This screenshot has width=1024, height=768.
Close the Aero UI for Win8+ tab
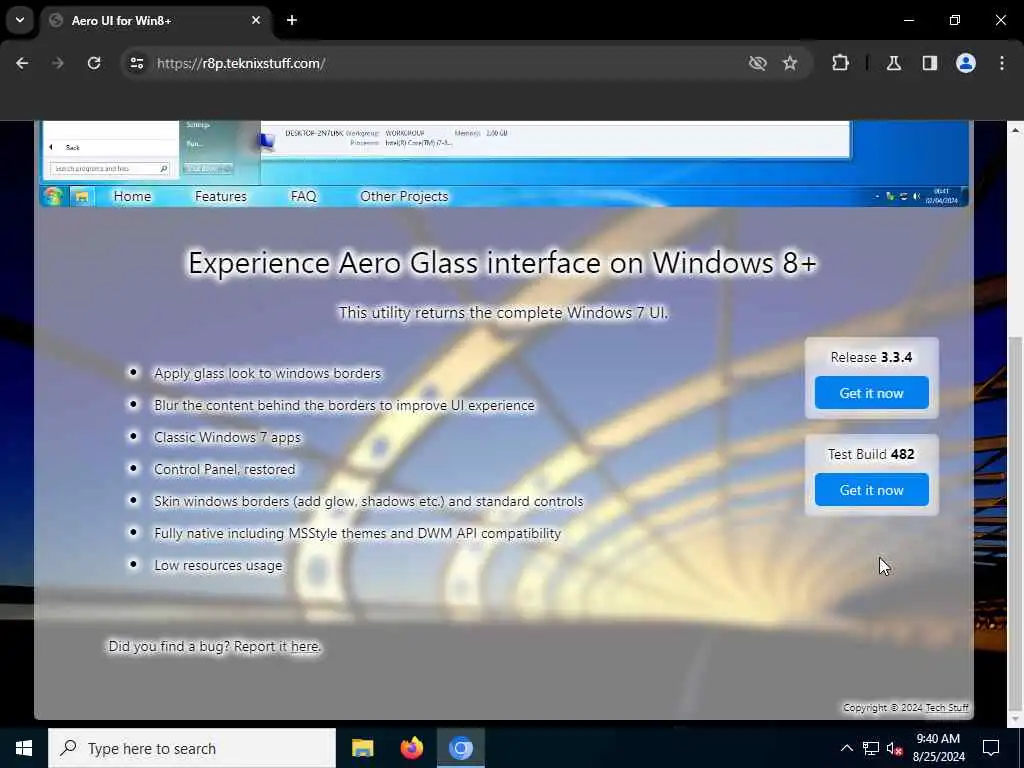pyautogui.click(x=256, y=20)
